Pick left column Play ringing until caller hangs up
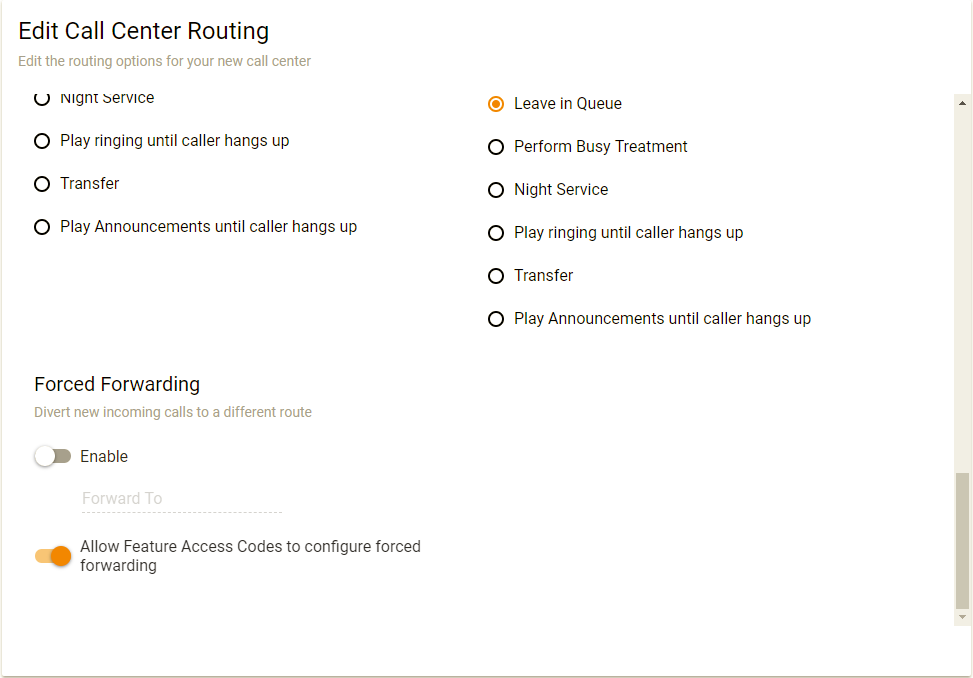 pos(42,141)
